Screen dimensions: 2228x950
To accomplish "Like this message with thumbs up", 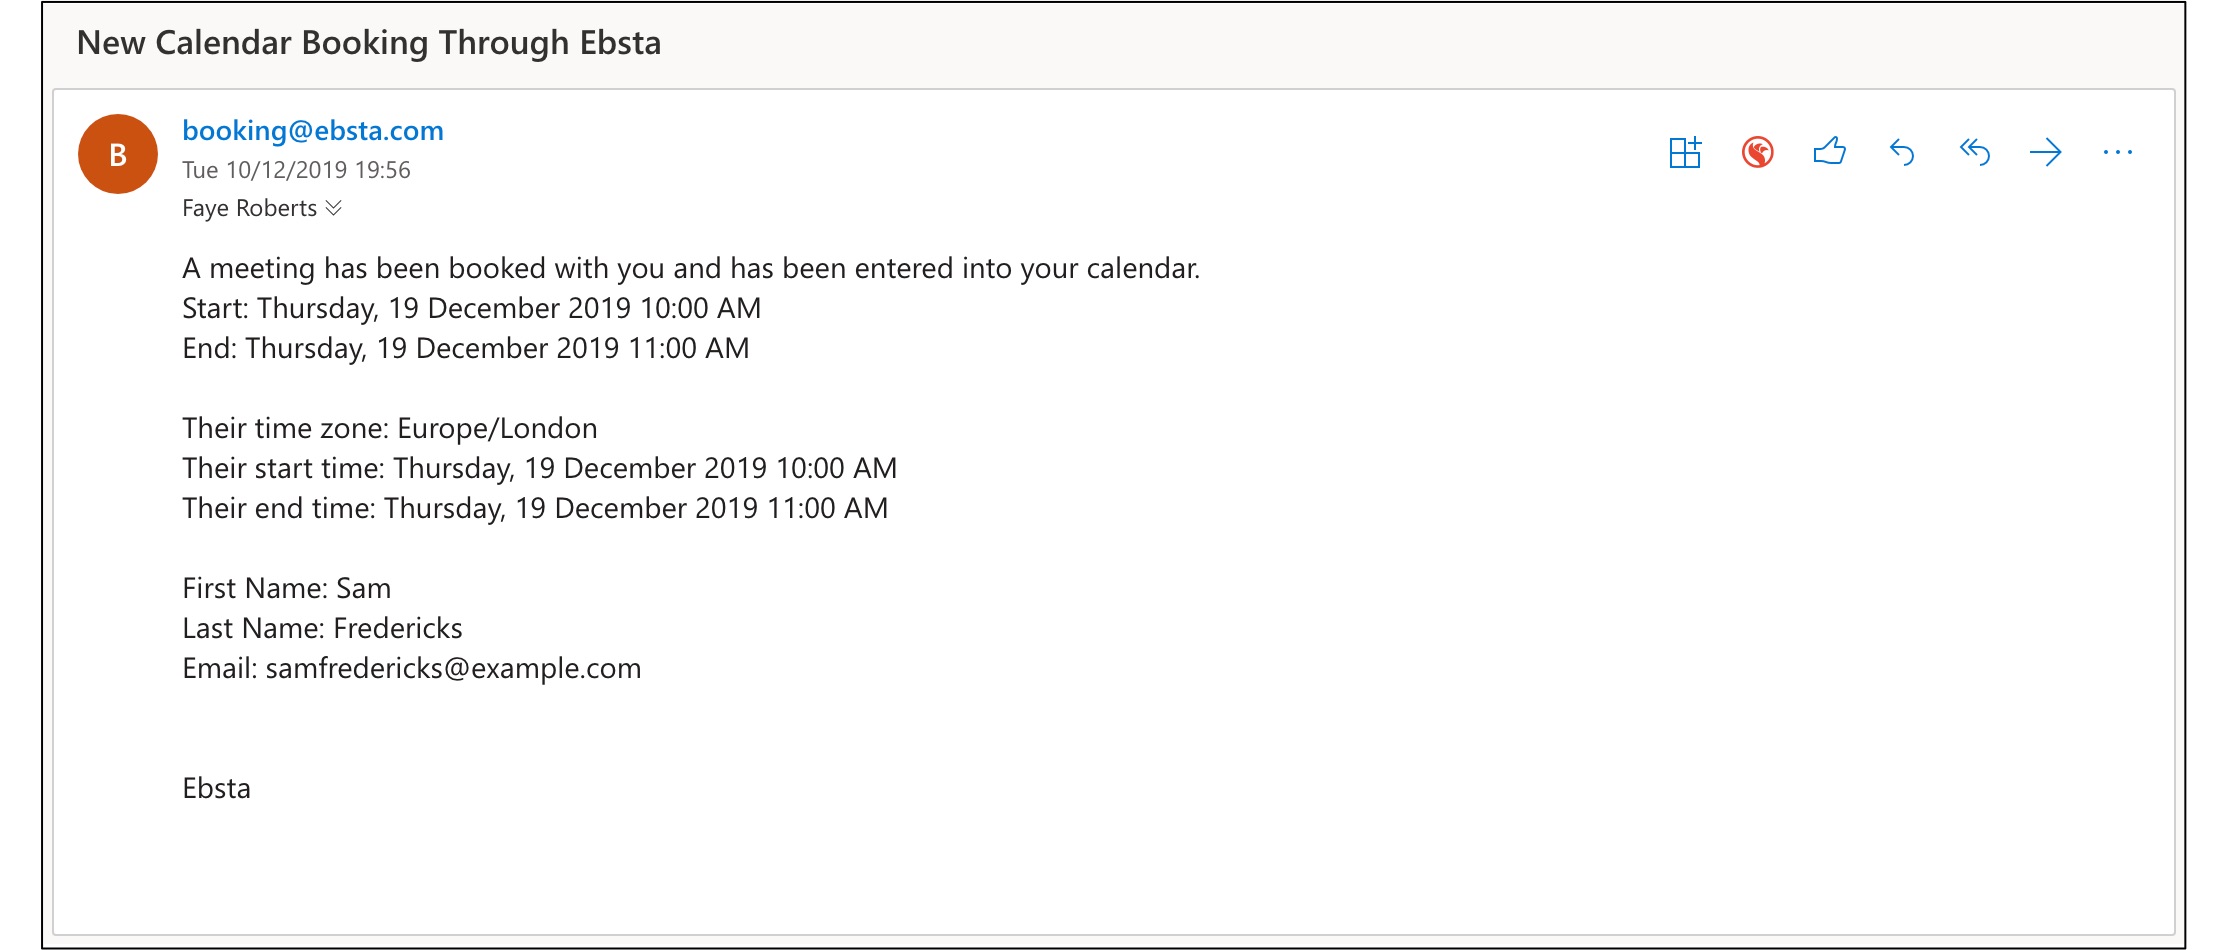I will [1829, 152].
